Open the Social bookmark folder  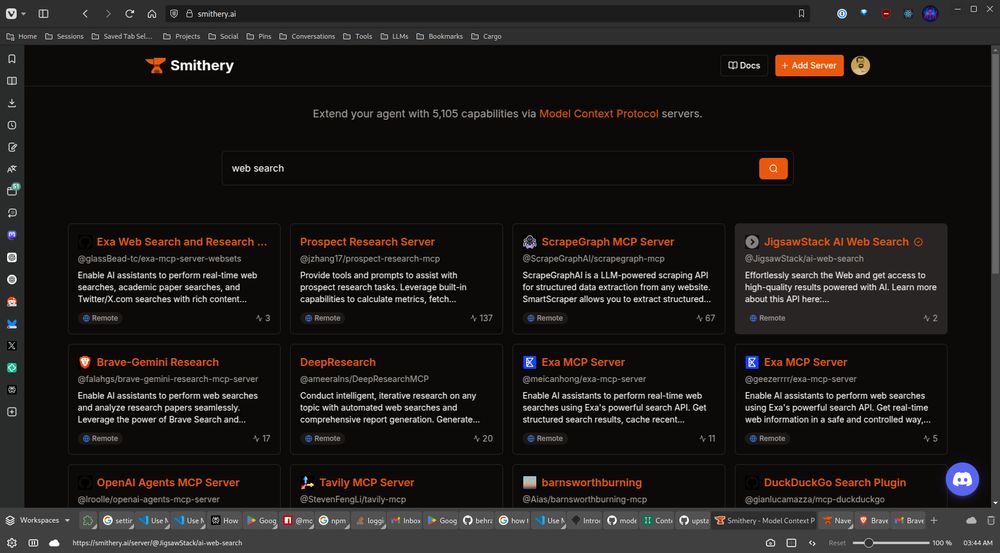click(223, 36)
